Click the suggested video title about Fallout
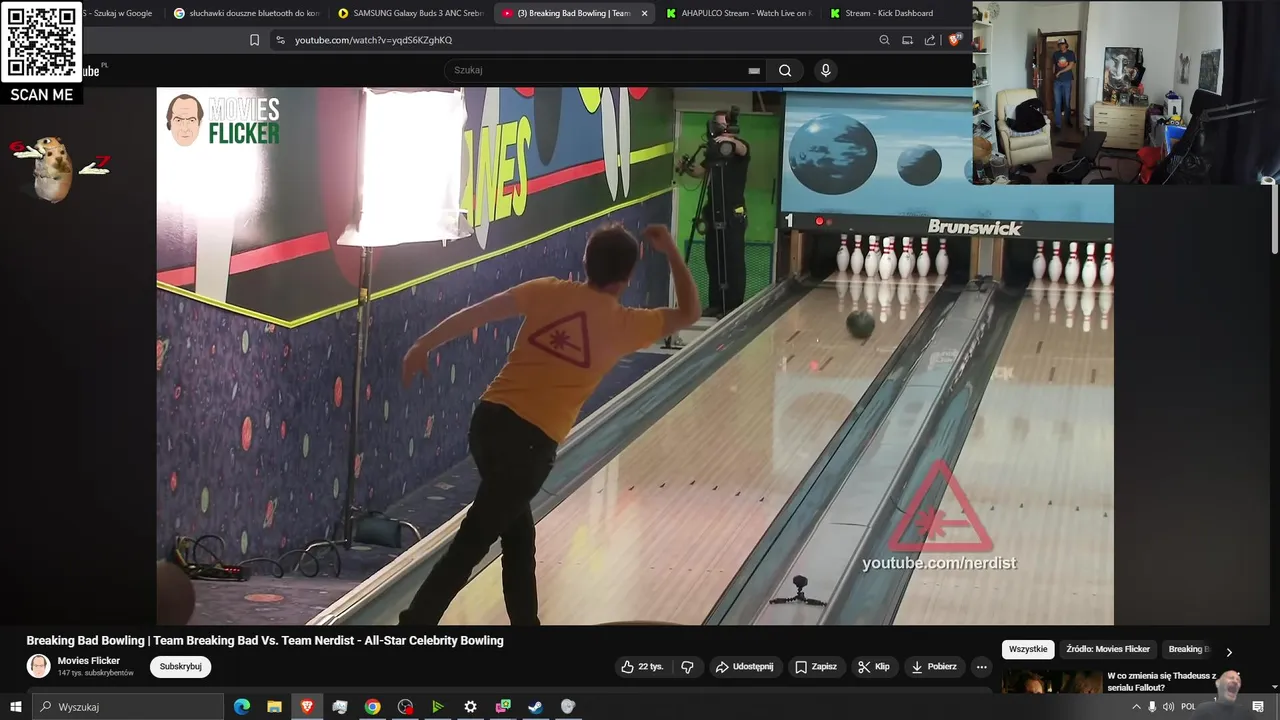Screen dimensions: 1280x720 [1162, 682]
